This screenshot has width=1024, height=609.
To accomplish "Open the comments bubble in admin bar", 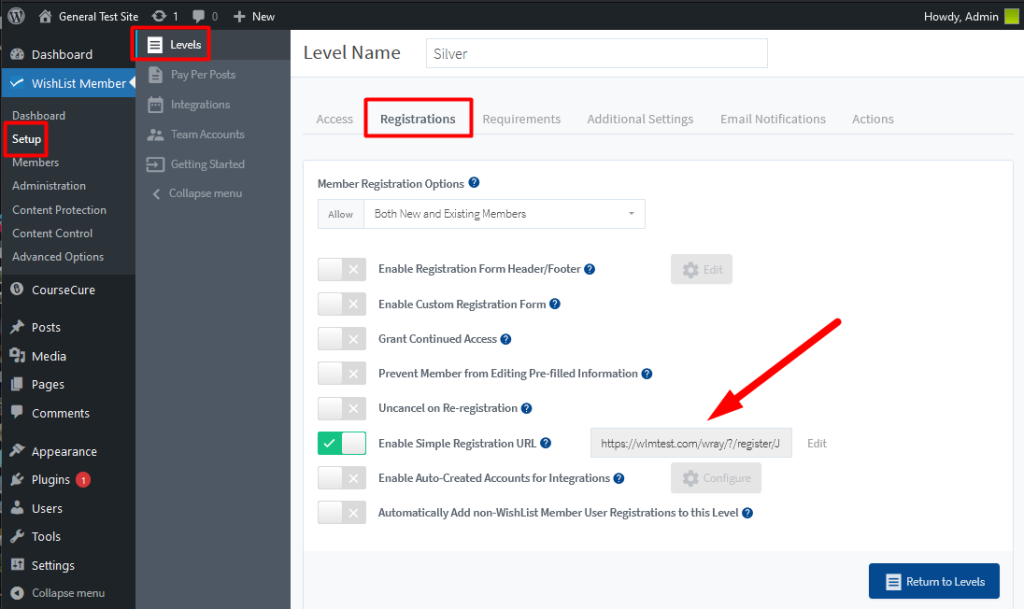I will 199,16.
